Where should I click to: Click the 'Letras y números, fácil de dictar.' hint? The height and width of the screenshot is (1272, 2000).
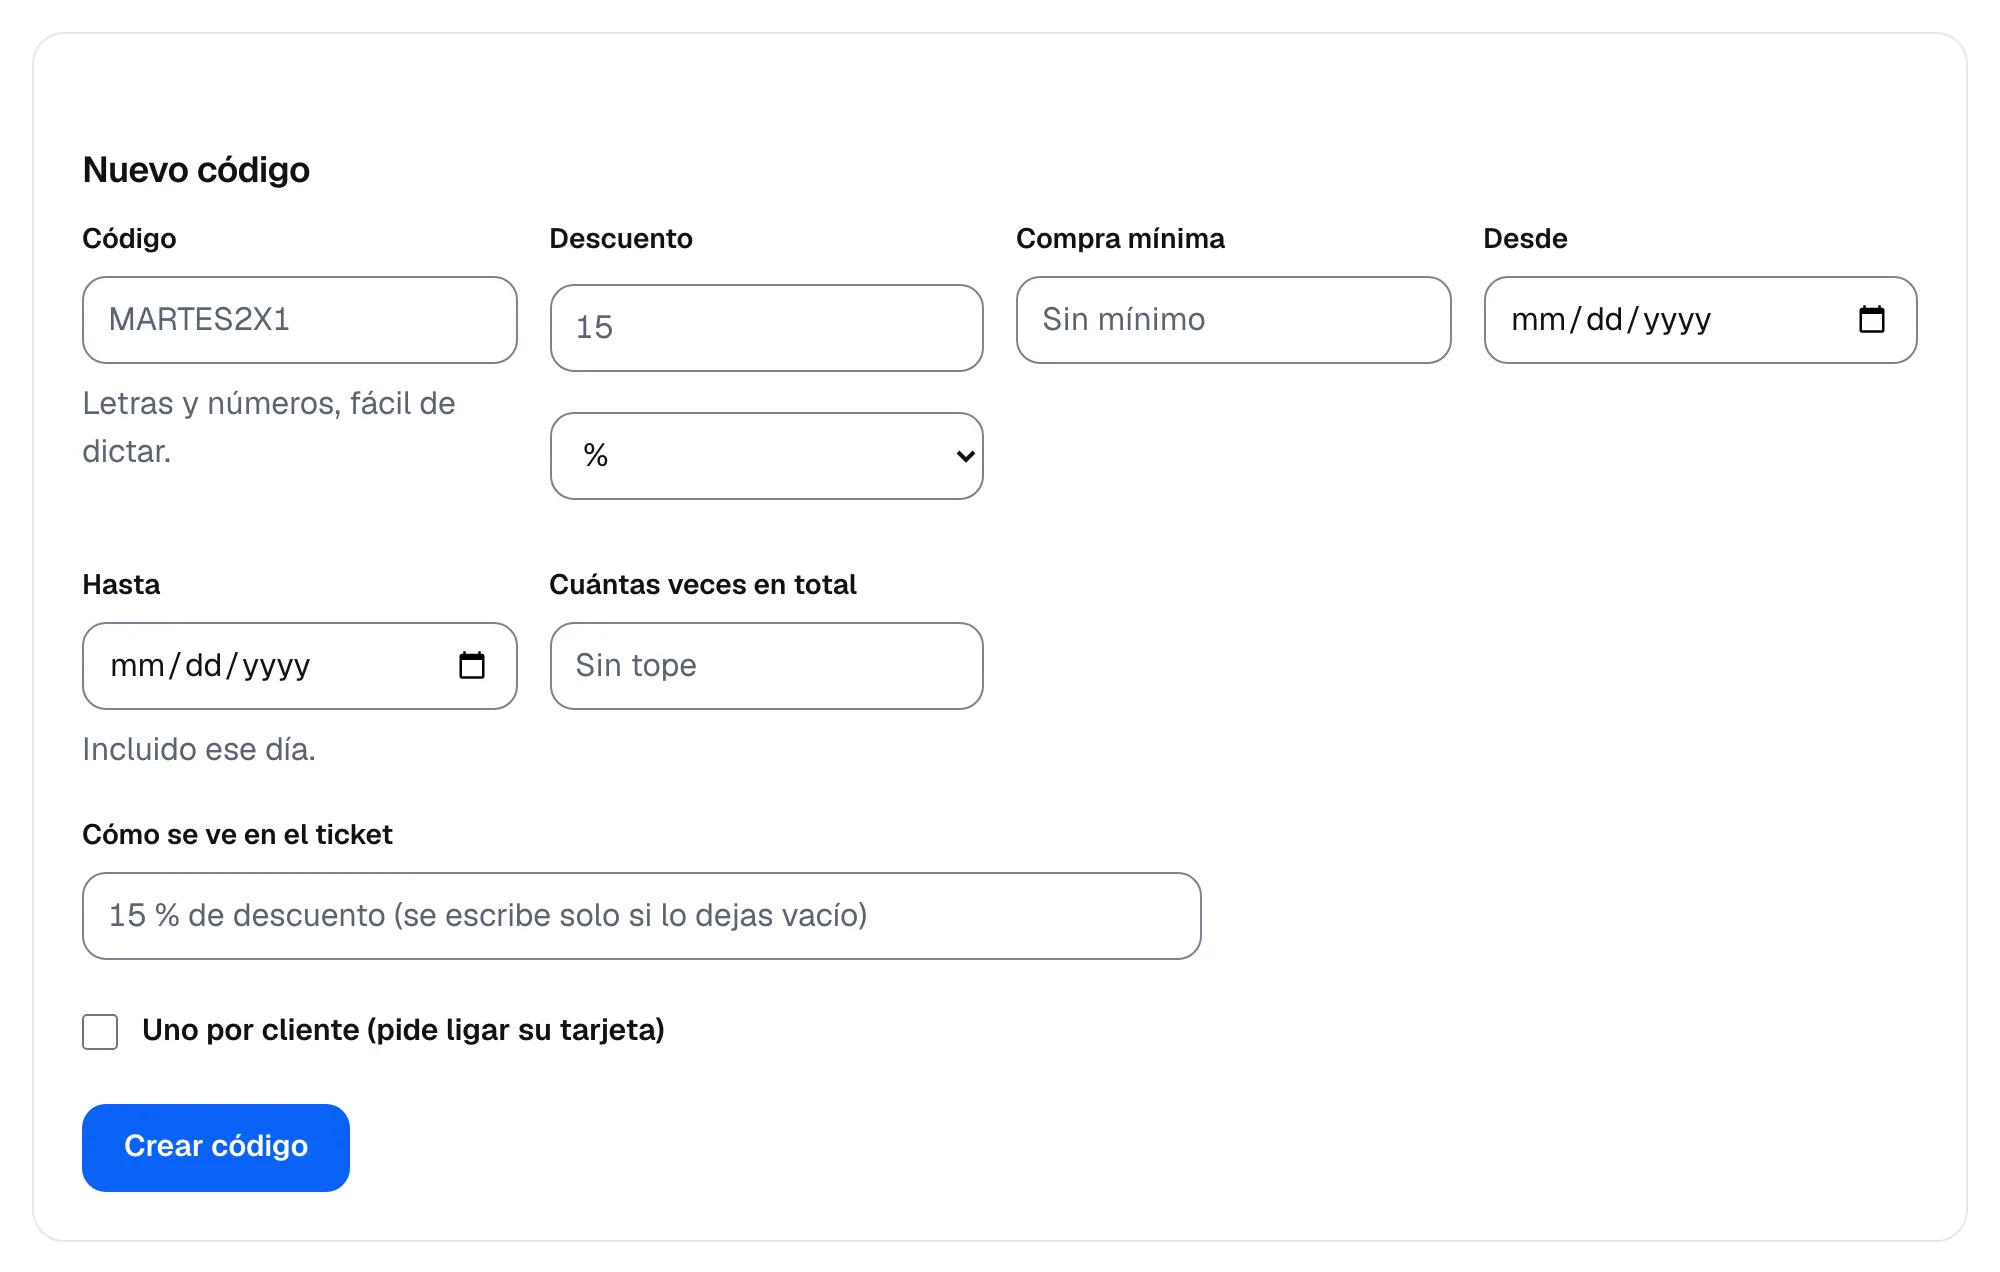point(269,427)
